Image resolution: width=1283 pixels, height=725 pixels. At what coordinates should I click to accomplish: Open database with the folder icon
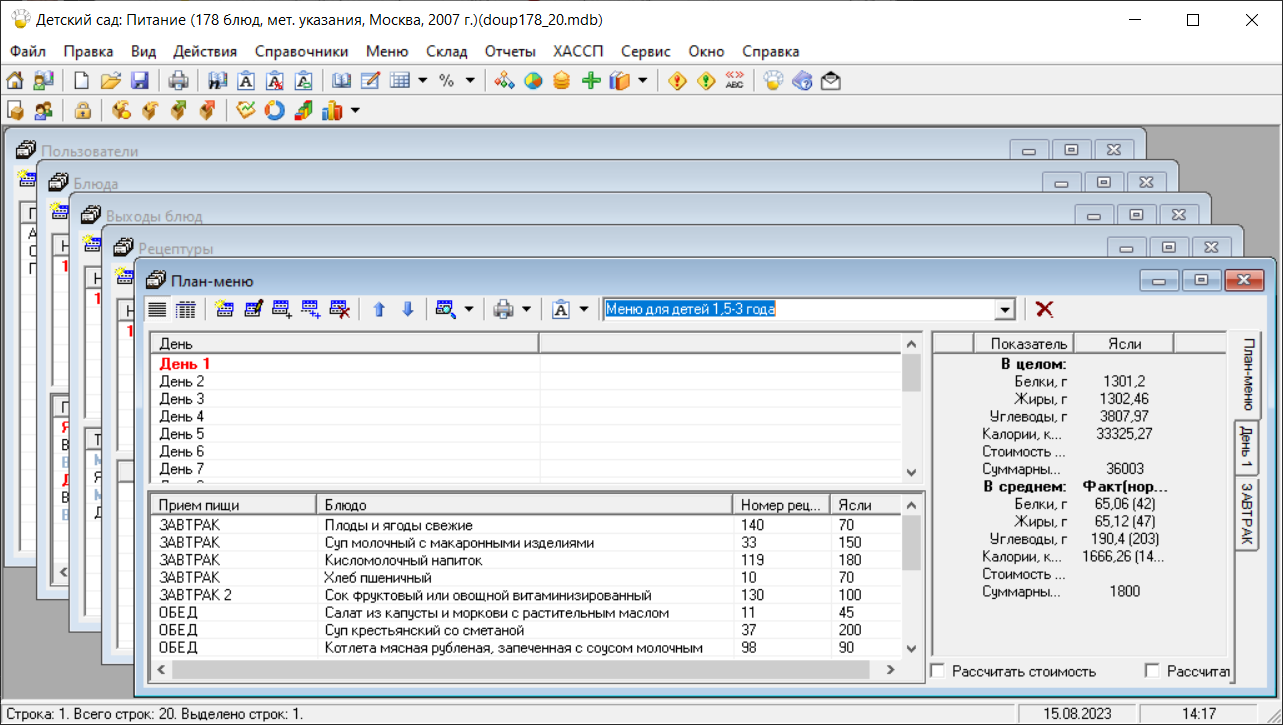[x=110, y=81]
